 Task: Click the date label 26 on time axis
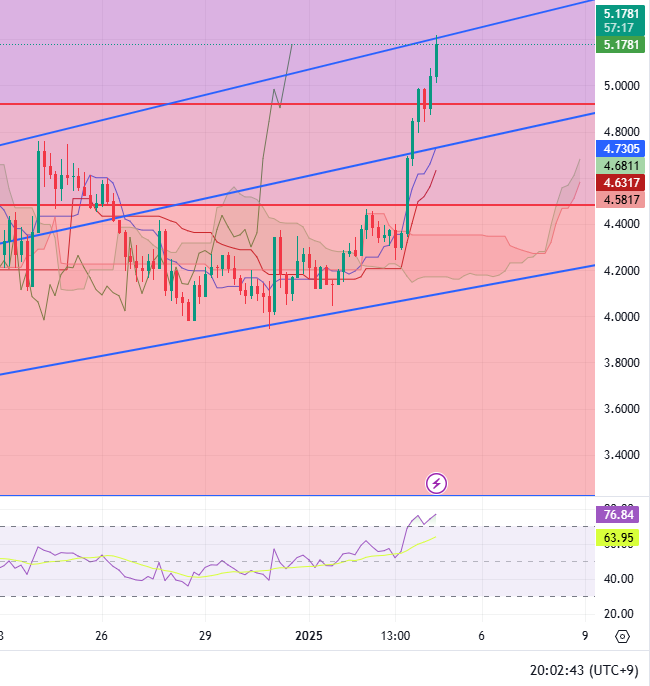tap(101, 636)
